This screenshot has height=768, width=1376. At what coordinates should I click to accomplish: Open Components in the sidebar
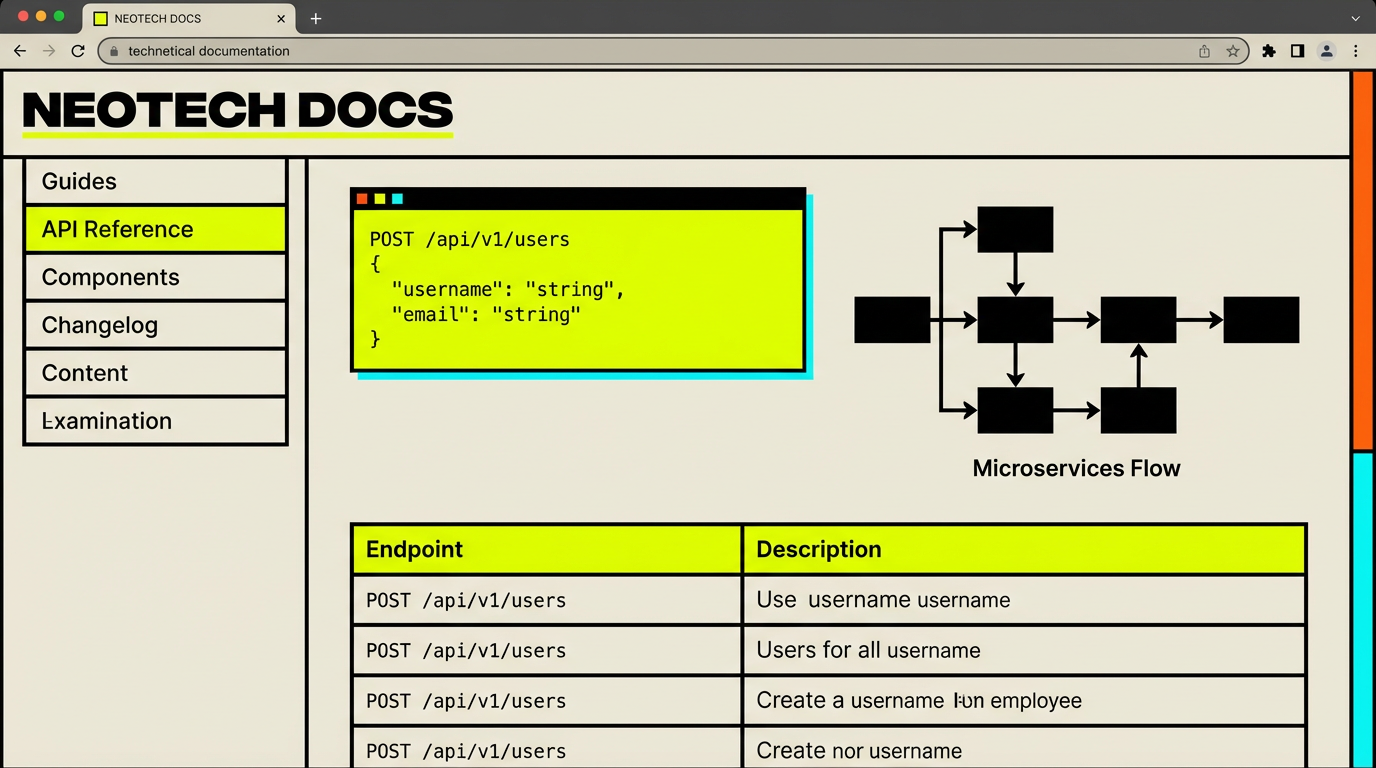click(155, 277)
